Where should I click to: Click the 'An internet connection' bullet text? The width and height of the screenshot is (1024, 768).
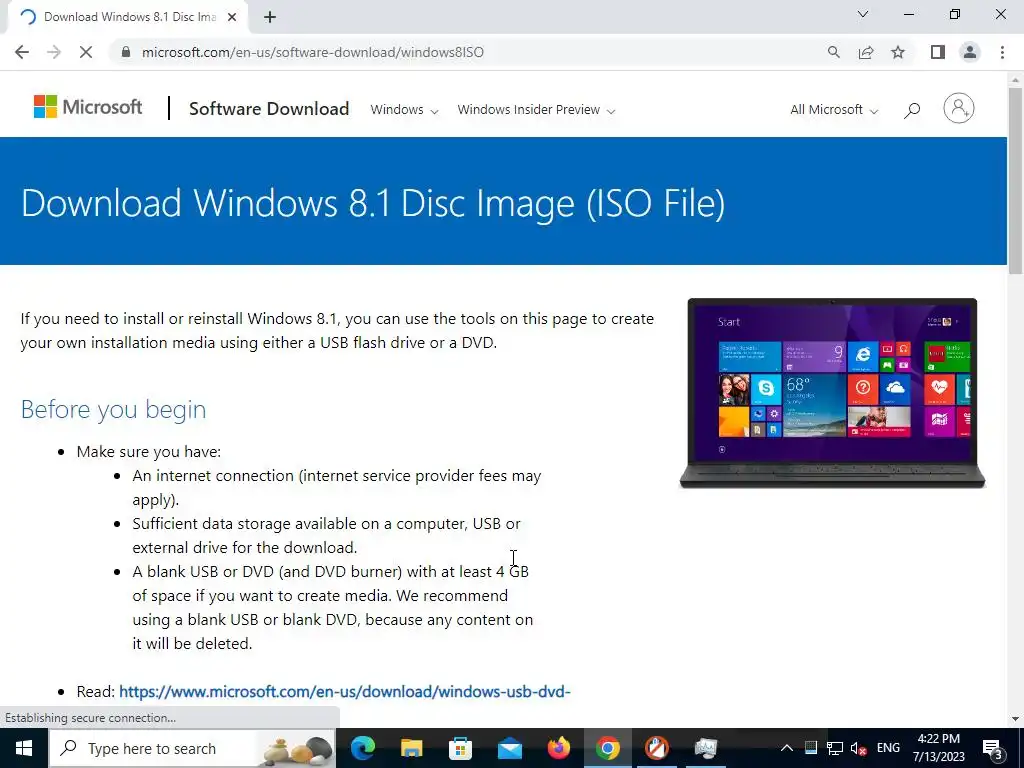[337, 487]
